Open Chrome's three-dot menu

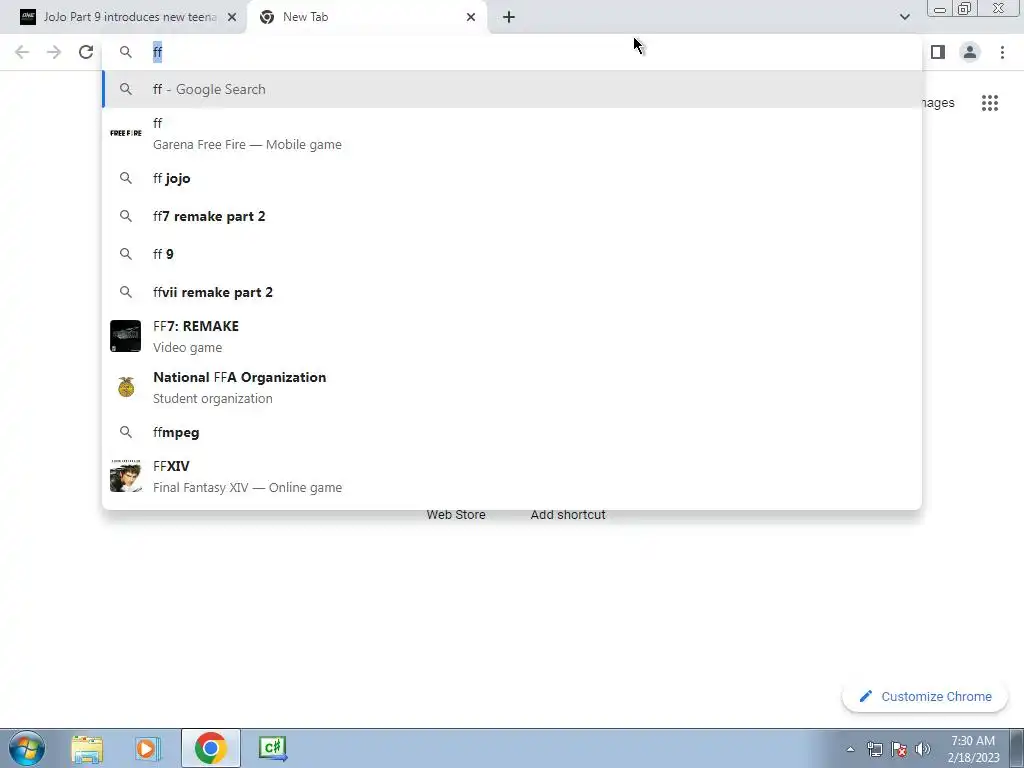(1002, 52)
